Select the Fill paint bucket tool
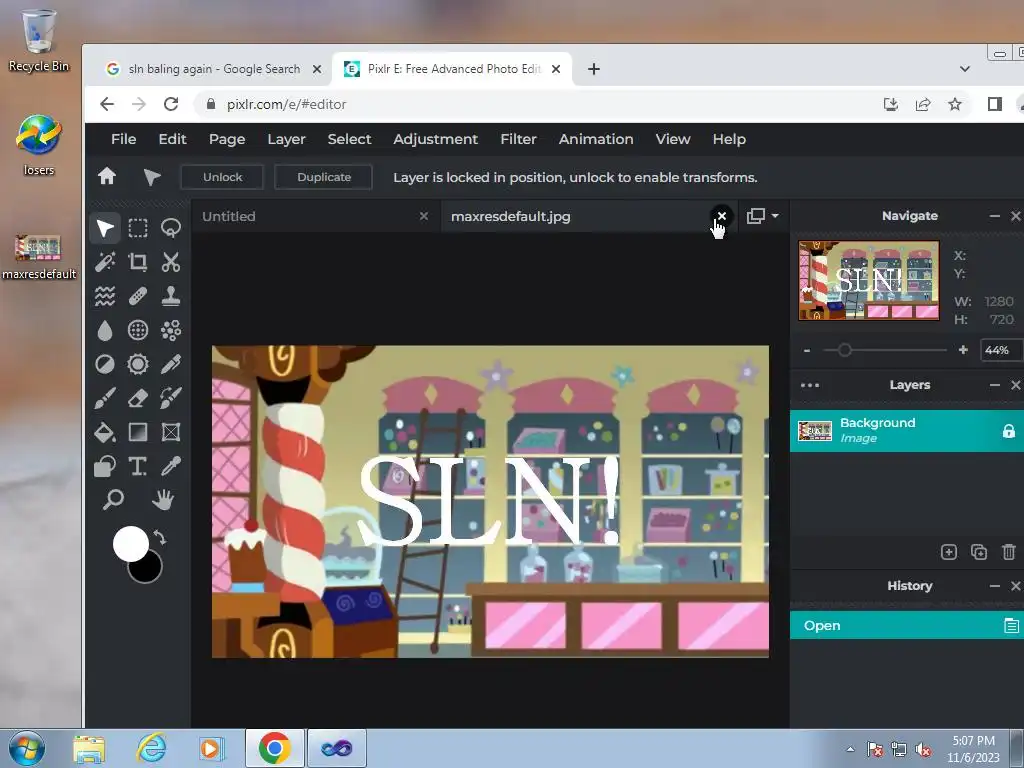 click(x=104, y=432)
